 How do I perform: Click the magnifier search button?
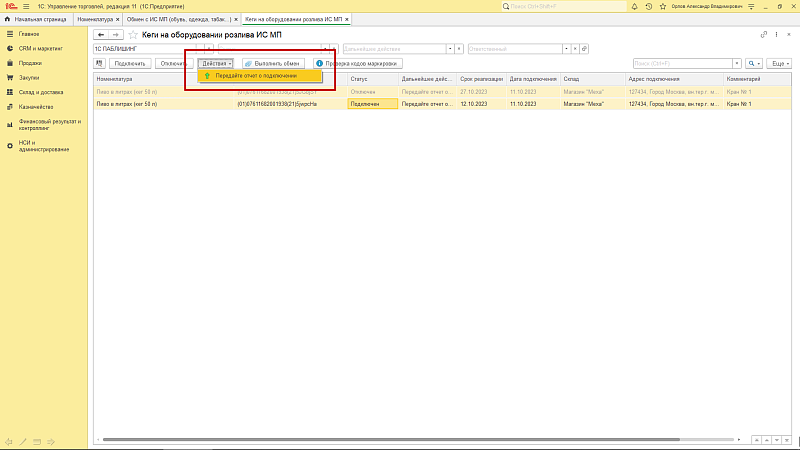pyautogui.click(x=754, y=64)
